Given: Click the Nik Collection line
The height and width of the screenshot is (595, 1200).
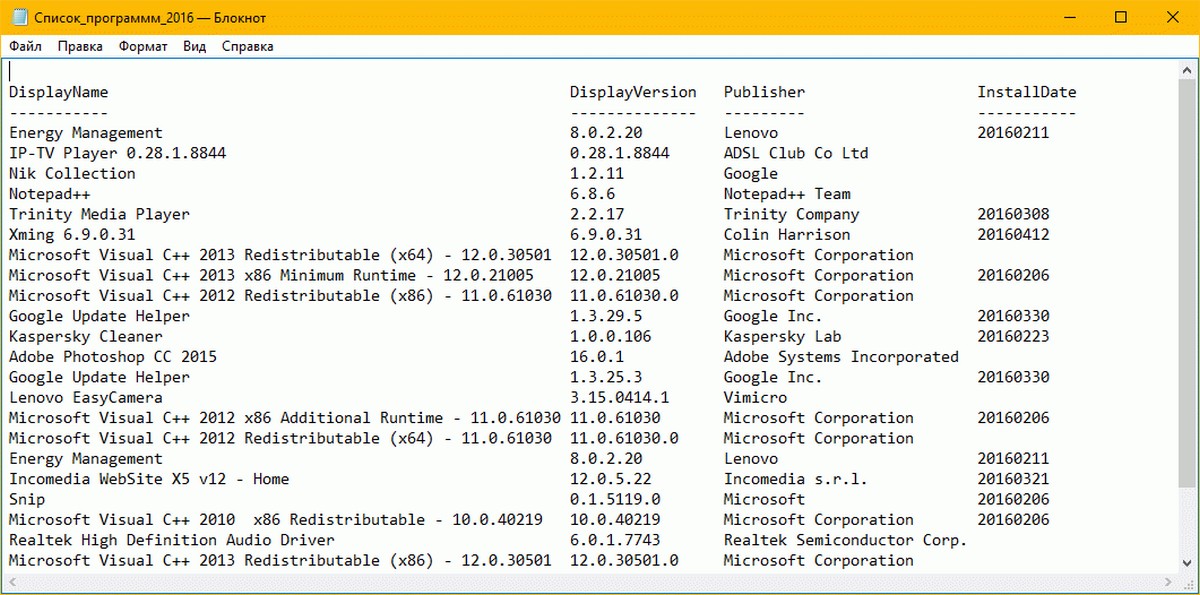Looking at the screenshot, I should point(72,173).
